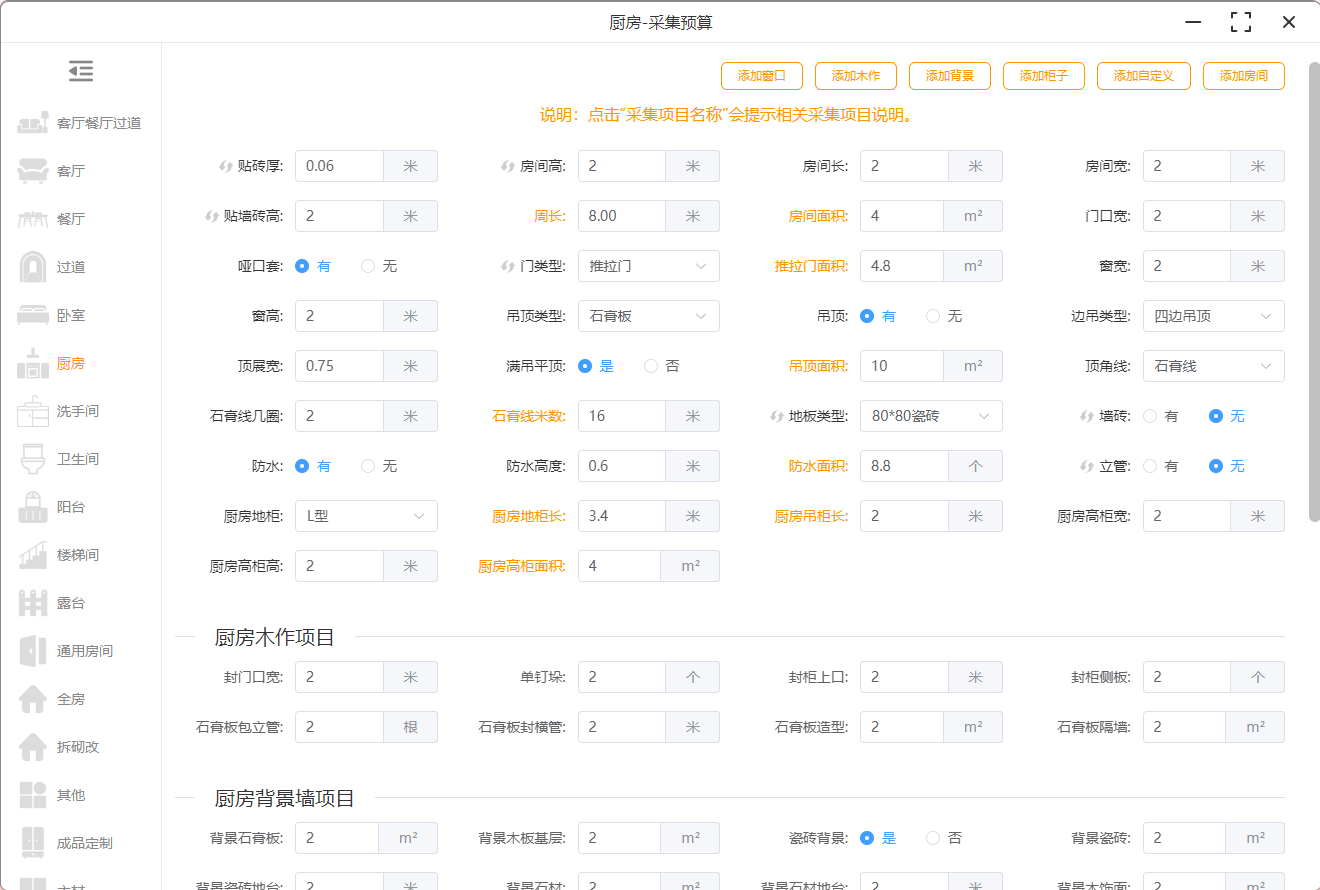The image size is (1320, 890).
Task: Expand the 边吊类型 dropdown
Action: [1213, 316]
